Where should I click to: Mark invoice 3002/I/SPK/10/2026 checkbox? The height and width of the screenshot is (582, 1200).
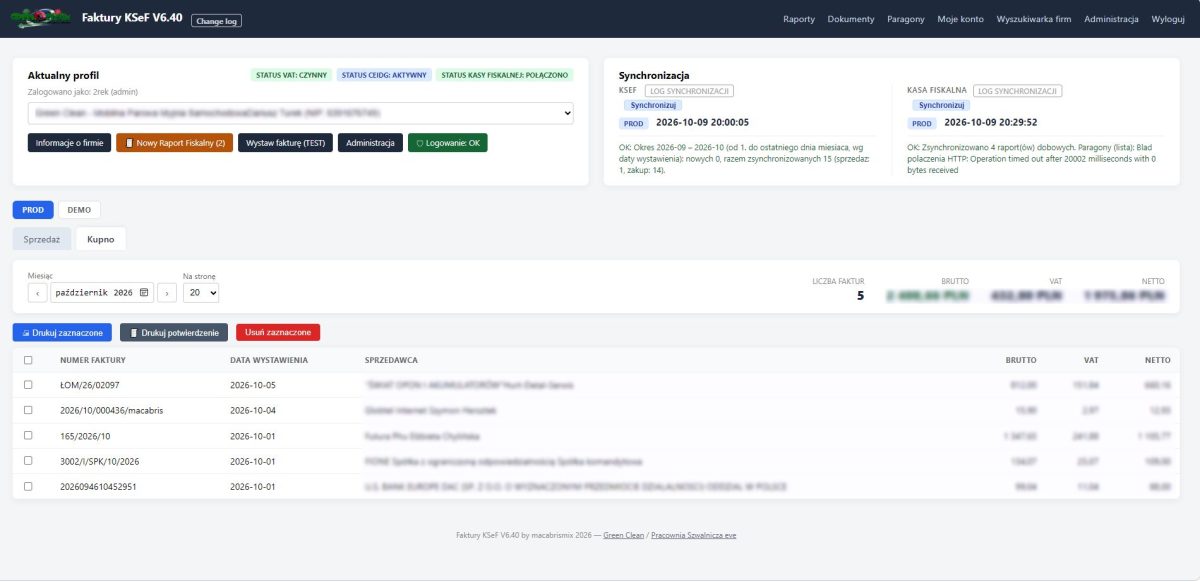click(28, 461)
